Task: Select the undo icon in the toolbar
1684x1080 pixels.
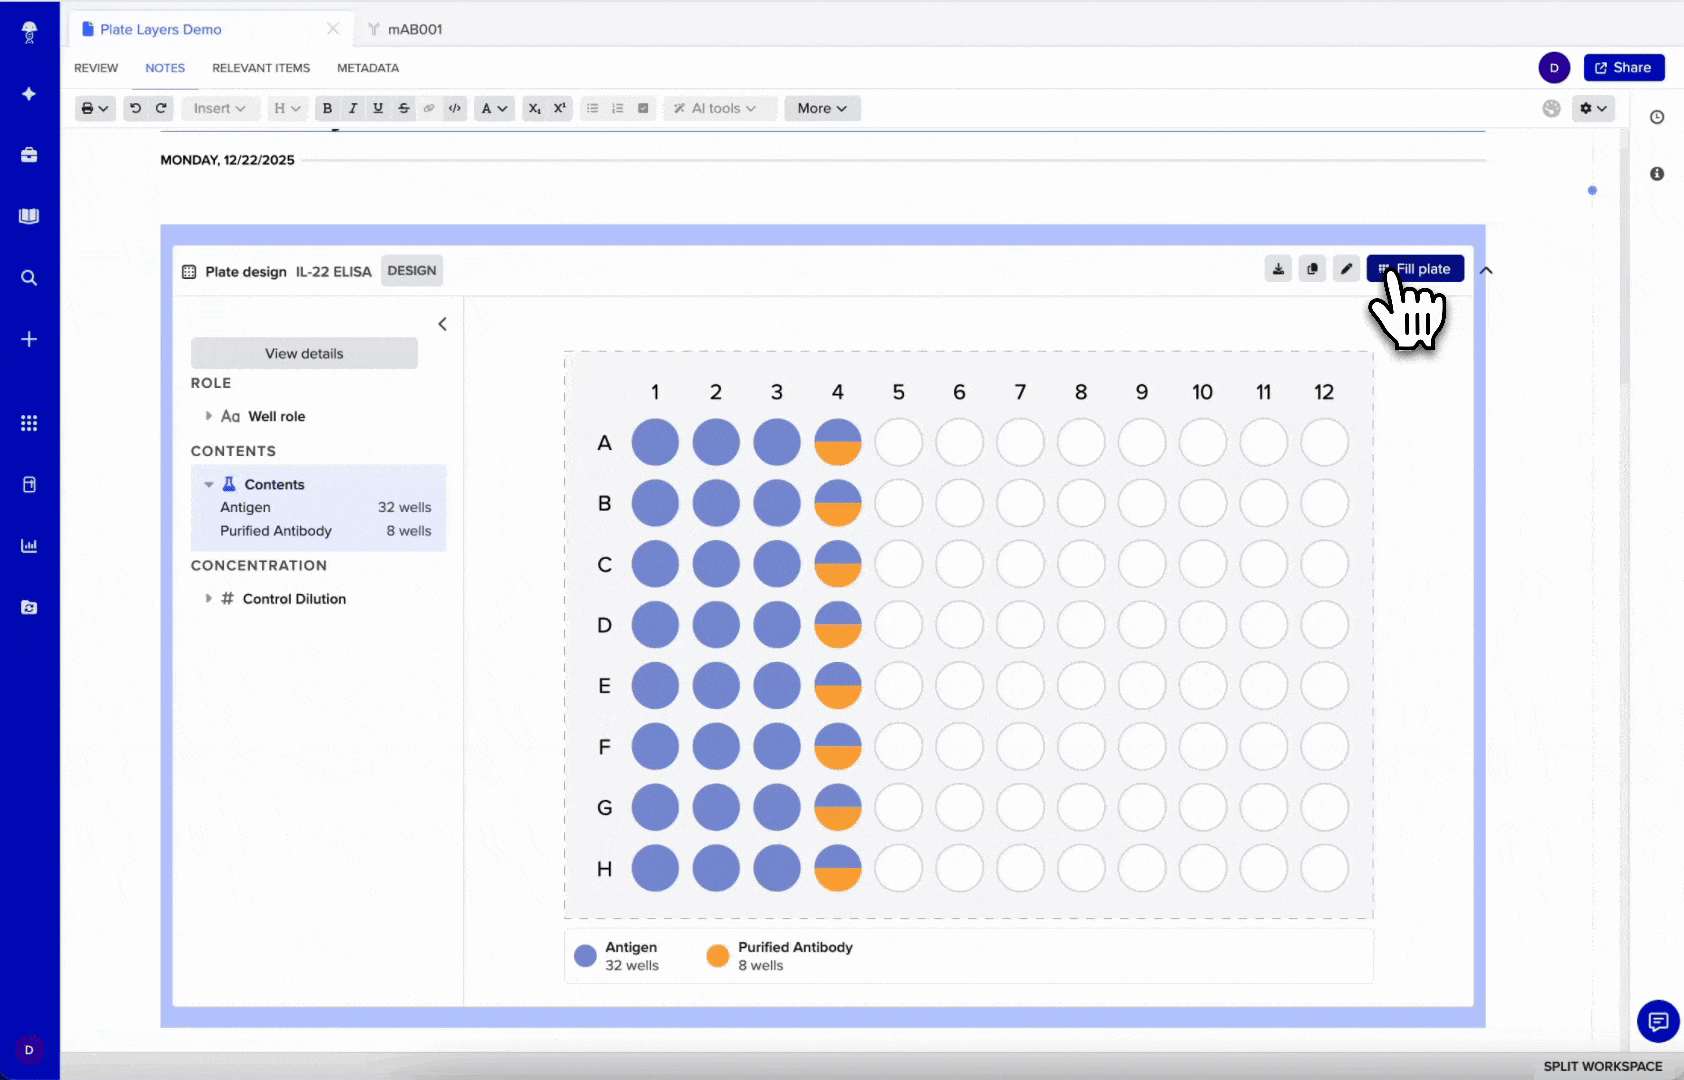Action: pos(136,108)
